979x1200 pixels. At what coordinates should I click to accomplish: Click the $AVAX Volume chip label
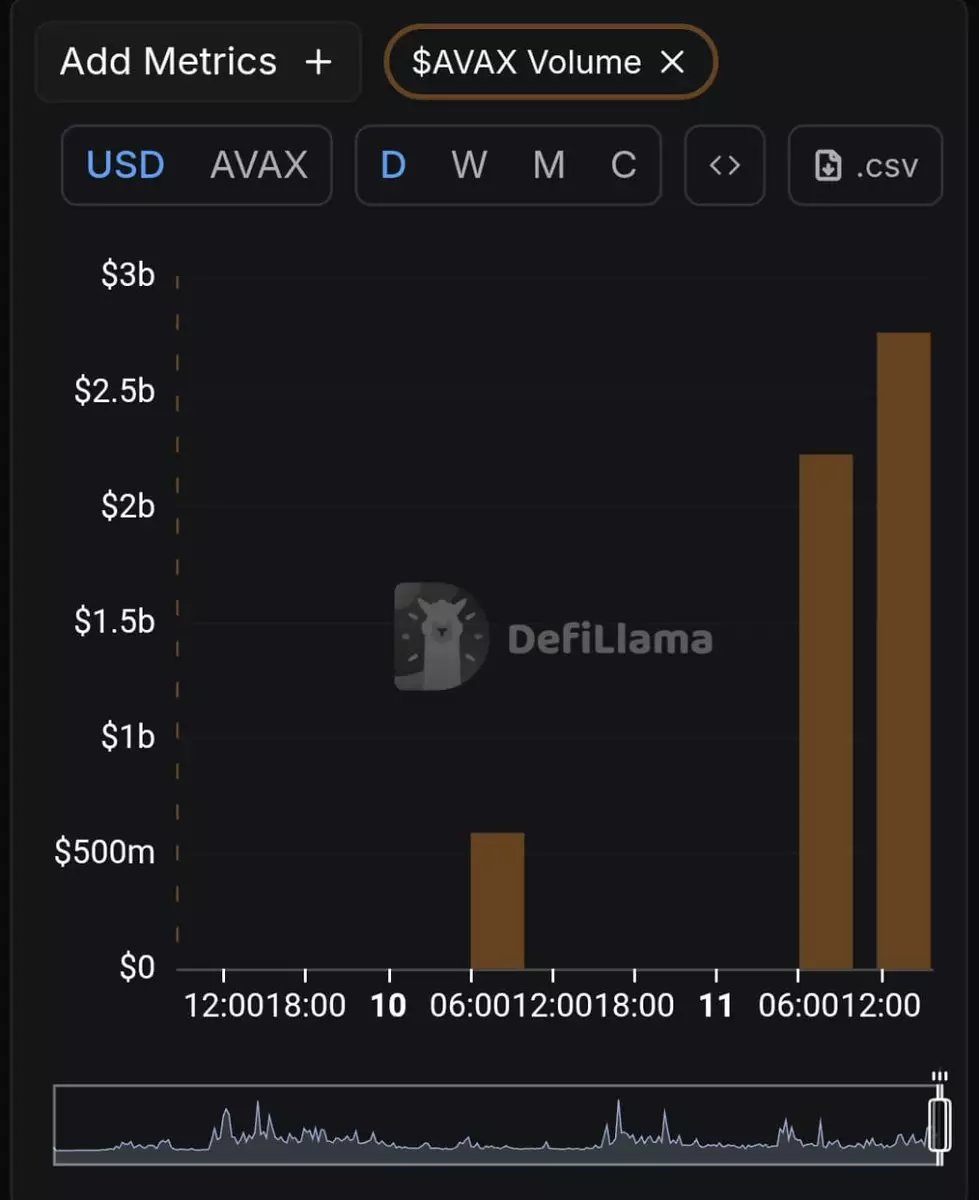tap(526, 62)
